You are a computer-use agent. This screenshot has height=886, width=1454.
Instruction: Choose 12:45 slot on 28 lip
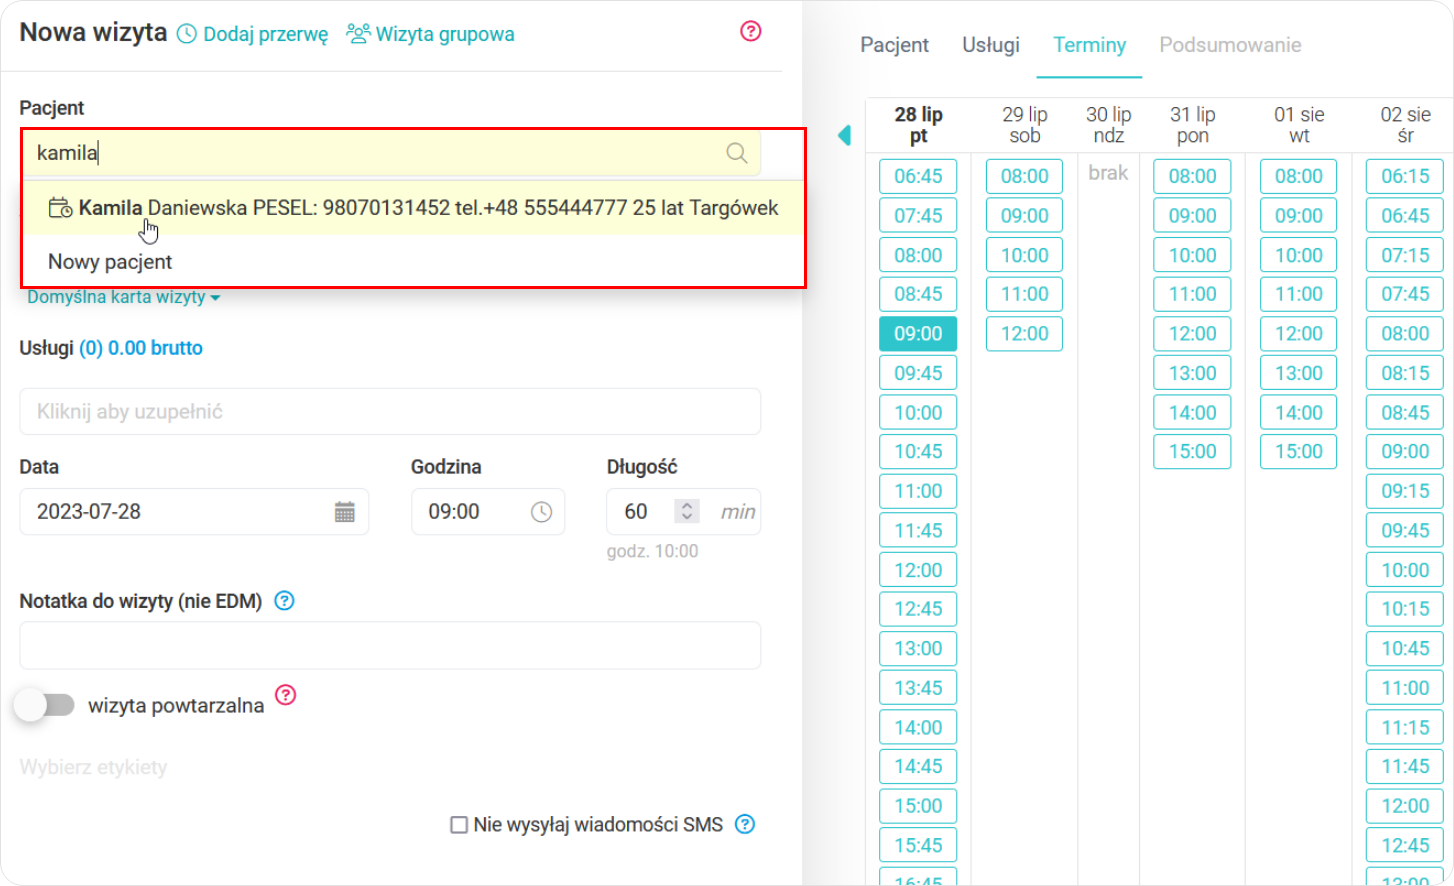pos(918,609)
